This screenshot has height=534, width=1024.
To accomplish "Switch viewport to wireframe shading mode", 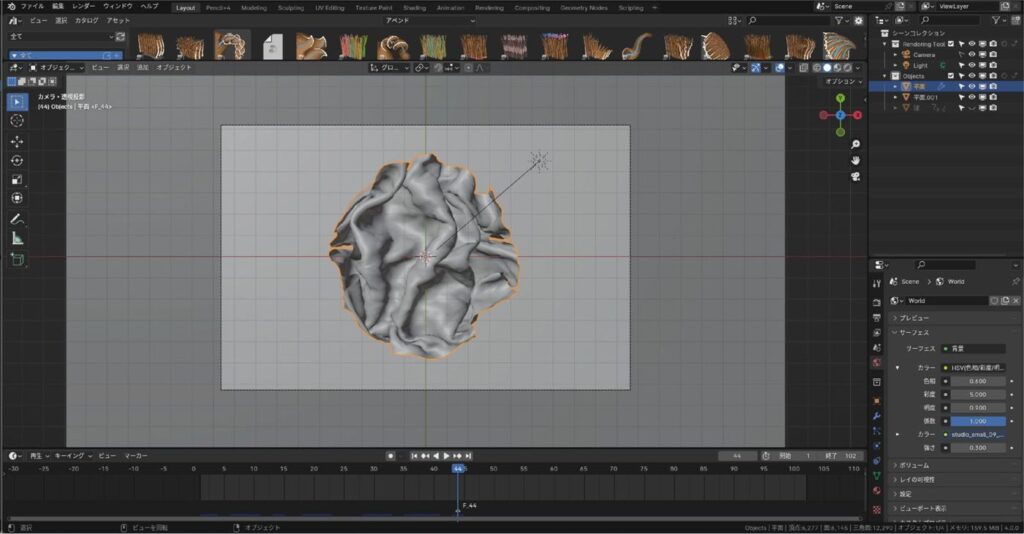I will click(x=816, y=67).
